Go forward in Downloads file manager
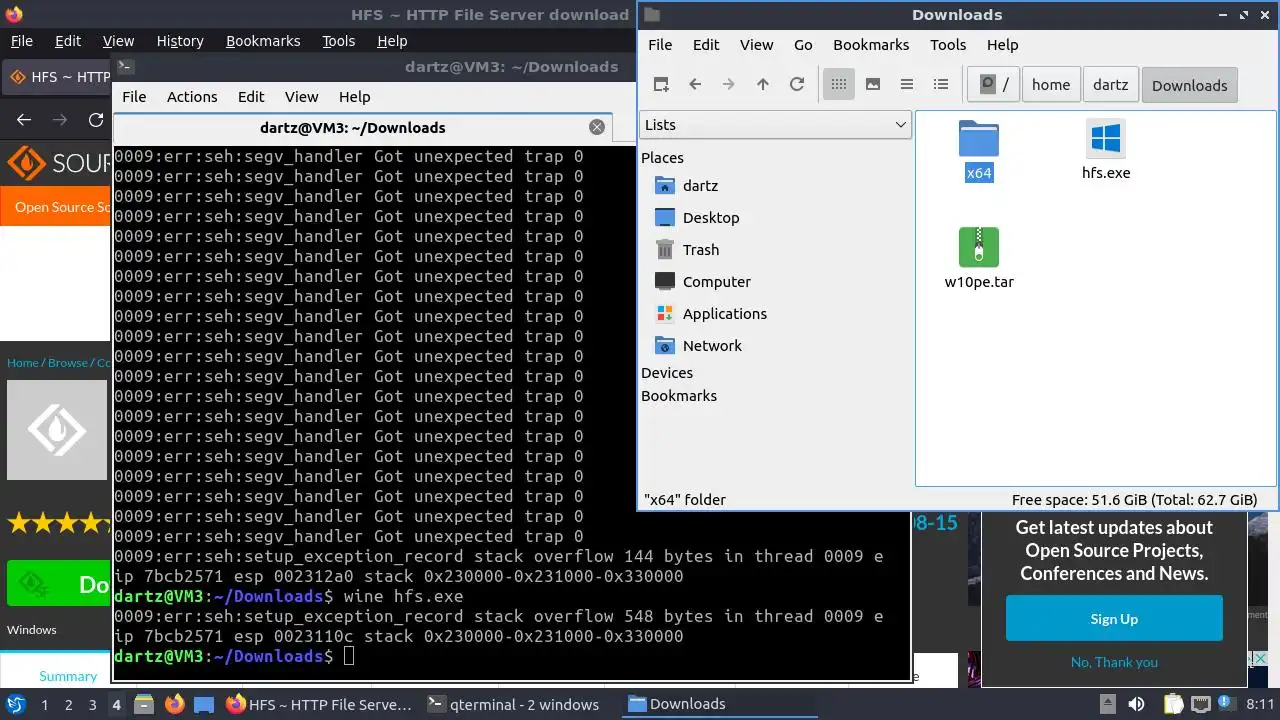Screen dimensions: 1280x720 (729, 85)
